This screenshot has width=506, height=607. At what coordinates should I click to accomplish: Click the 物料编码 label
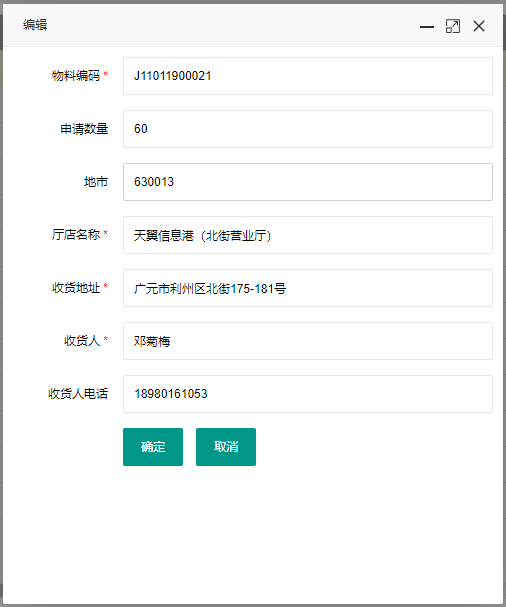click(x=76, y=75)
